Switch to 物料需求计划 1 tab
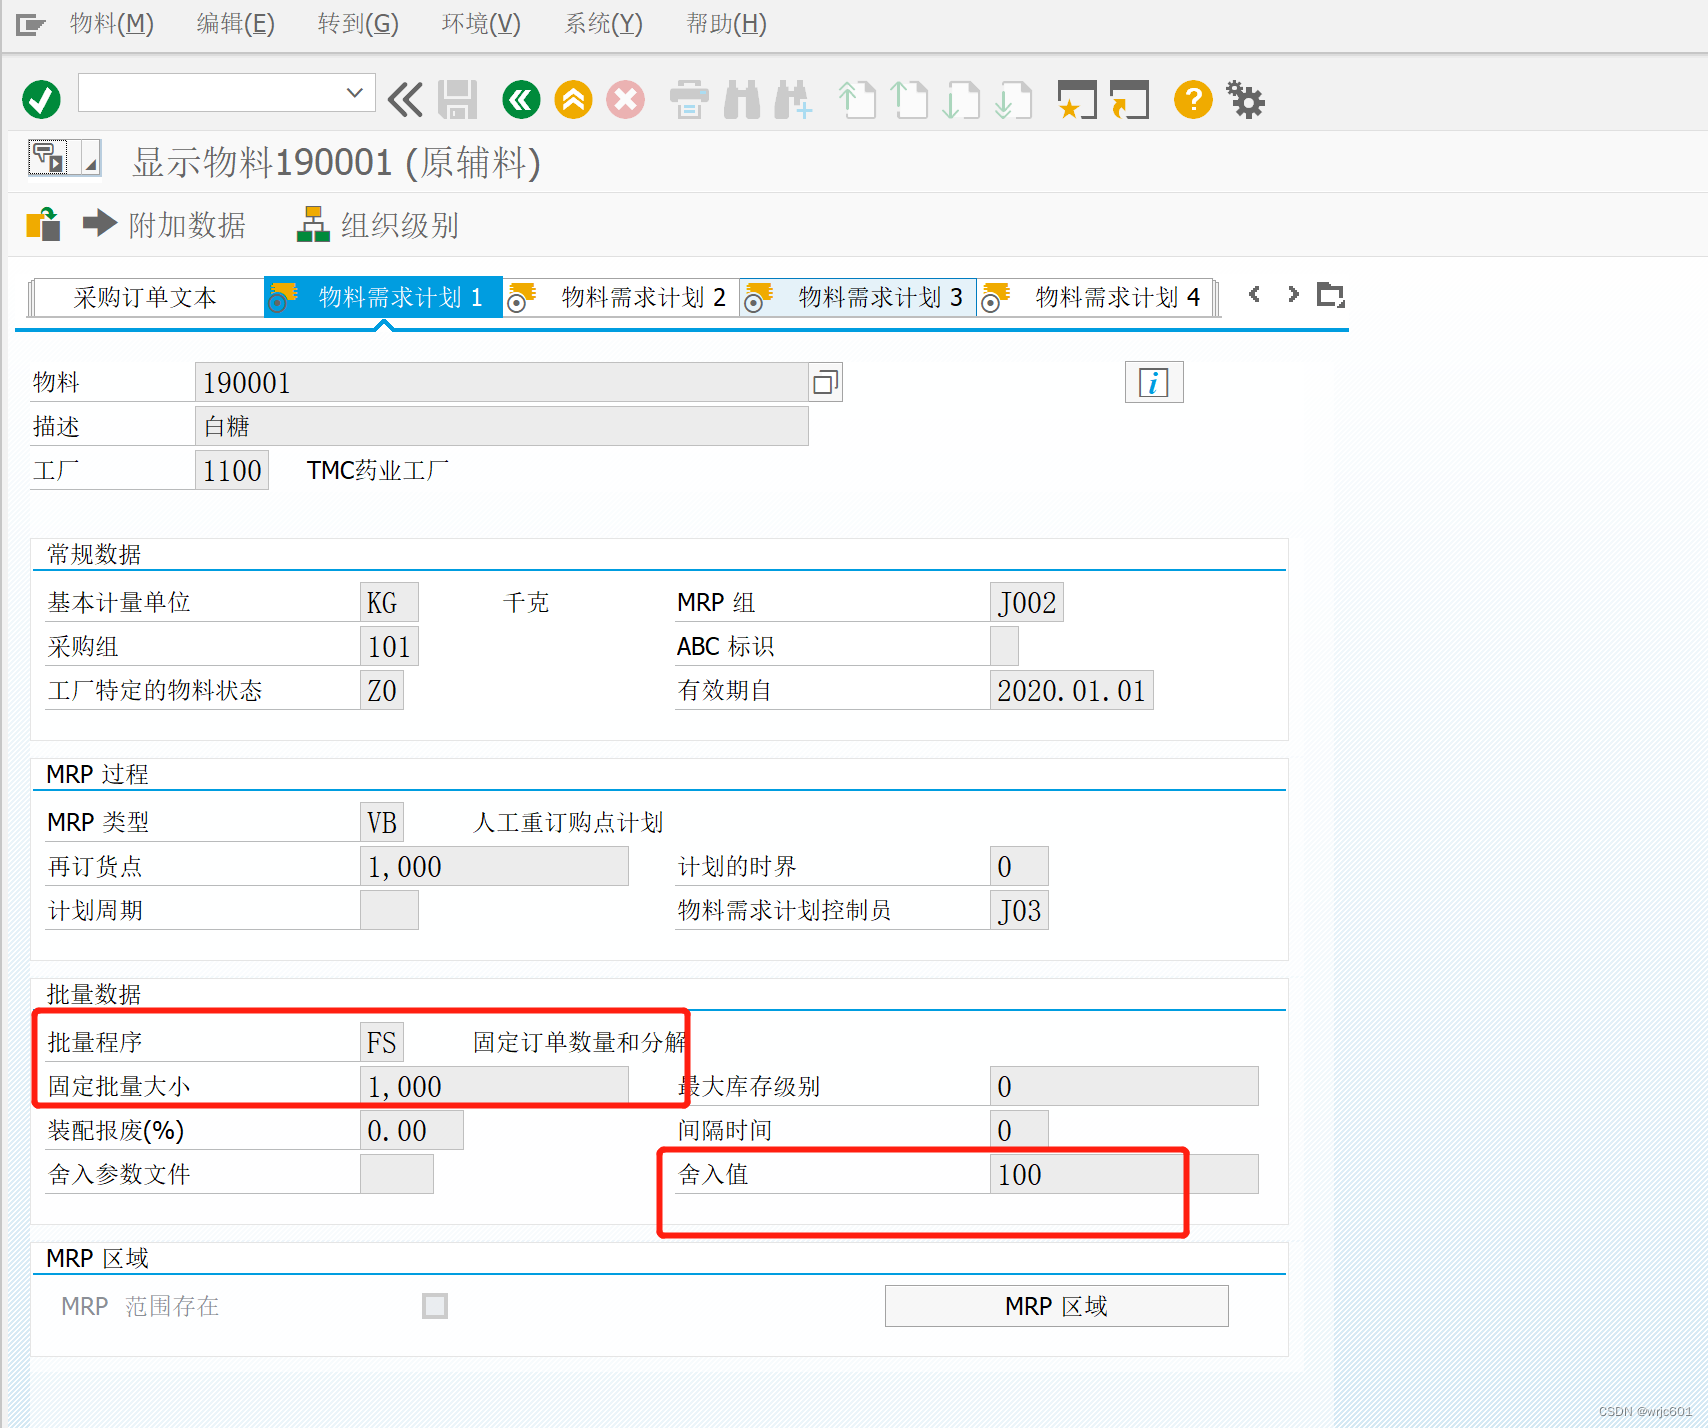Image resolution: width=1708 pixels, height=1428 pixels. (x=384, y=297)
